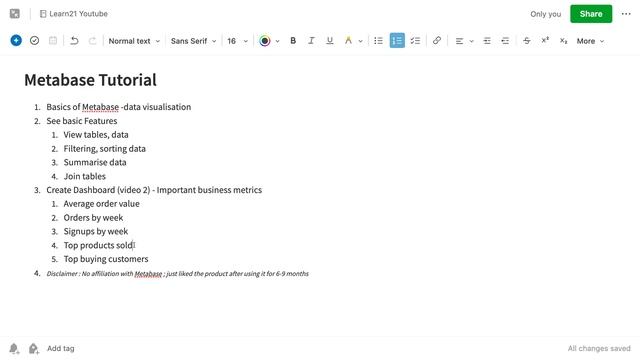The image size is (640, 360).
Task: Click the 'Top buying customers' sub-item
Action: [x=106, y=259]
